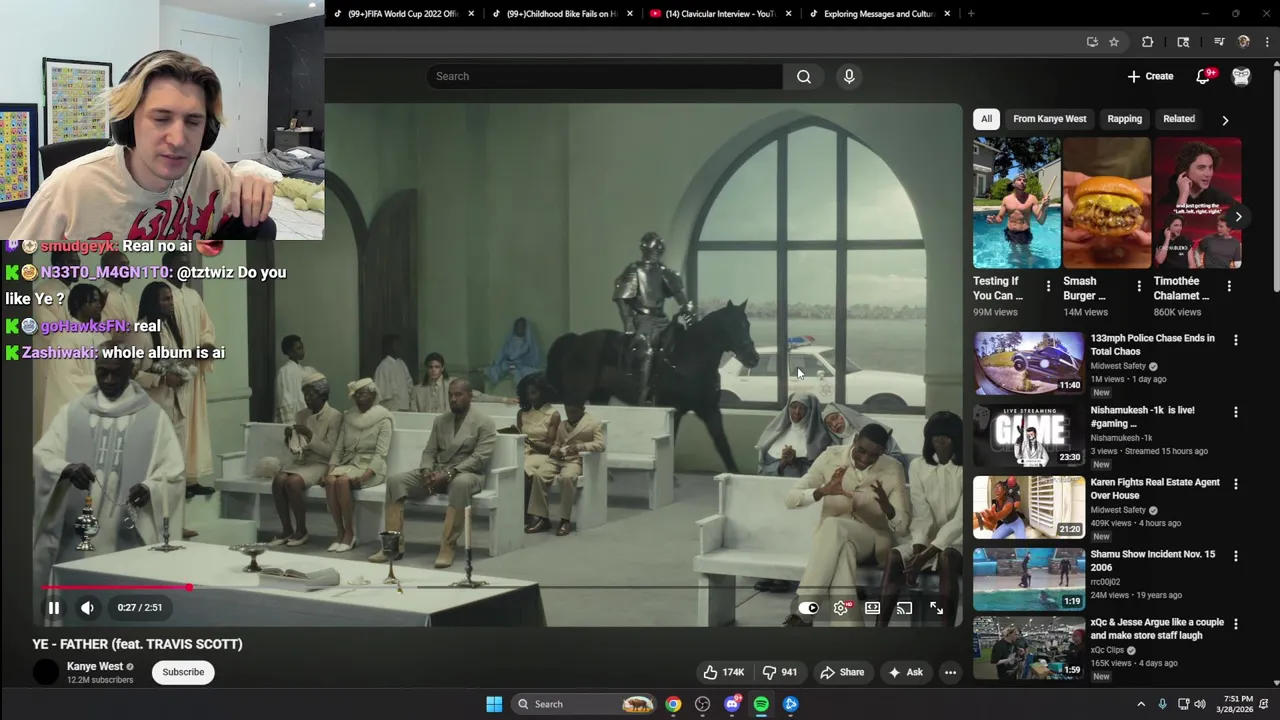1280x720 pixels.
Task: Open options for Shamu Show Incident video
Action: pos(1236,556)
